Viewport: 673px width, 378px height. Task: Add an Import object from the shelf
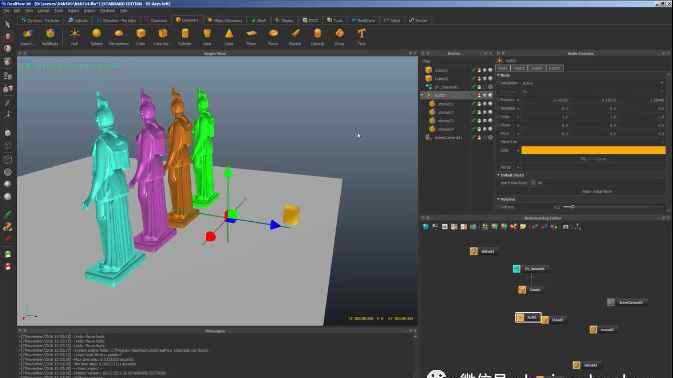[x=27, y=36]
